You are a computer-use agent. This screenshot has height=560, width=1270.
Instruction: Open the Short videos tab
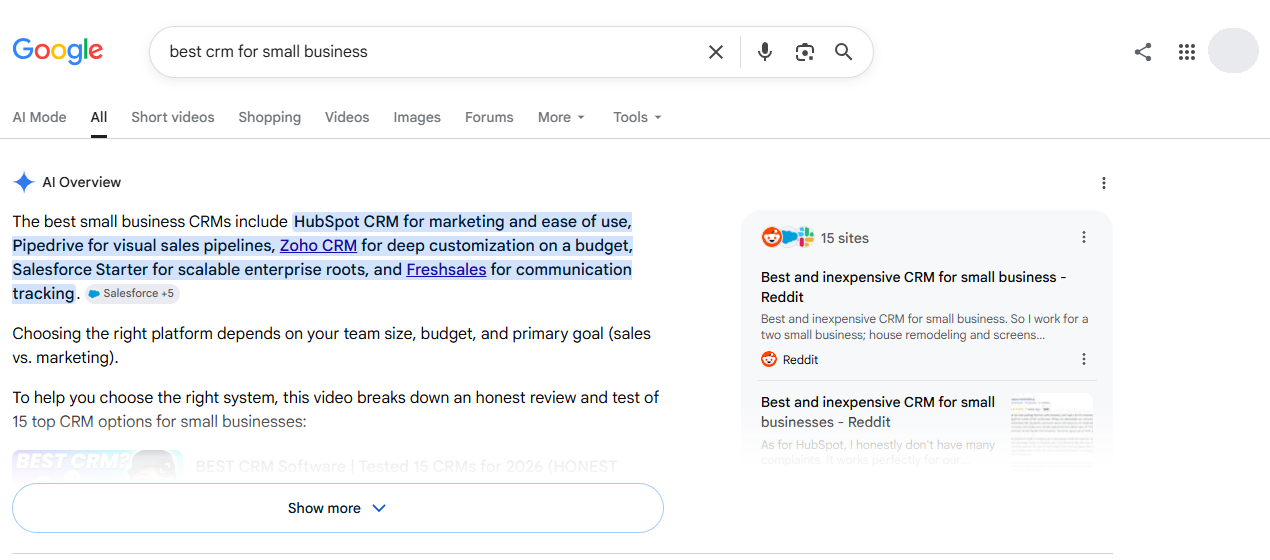click(x=173, y=117)
